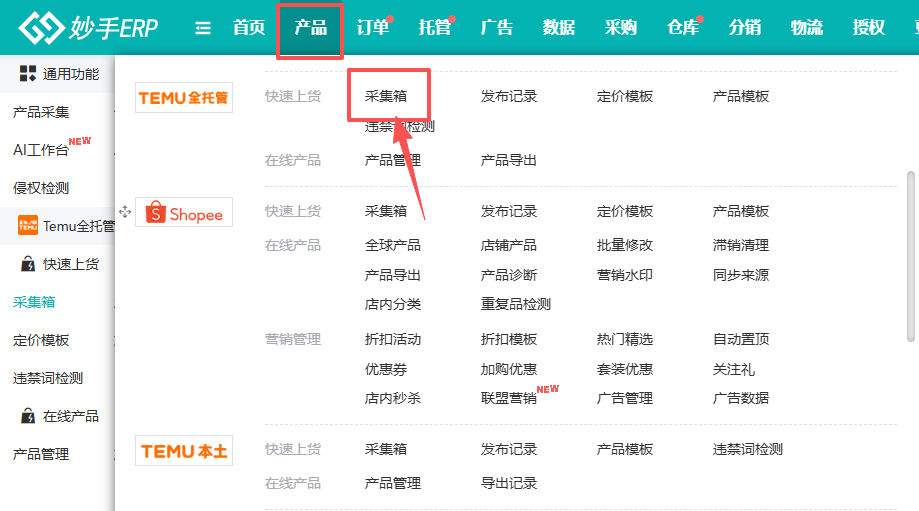Open 产品模板 under TEMU全托管
The height and width of the screenshot is (511, 919).
[741, 96]
